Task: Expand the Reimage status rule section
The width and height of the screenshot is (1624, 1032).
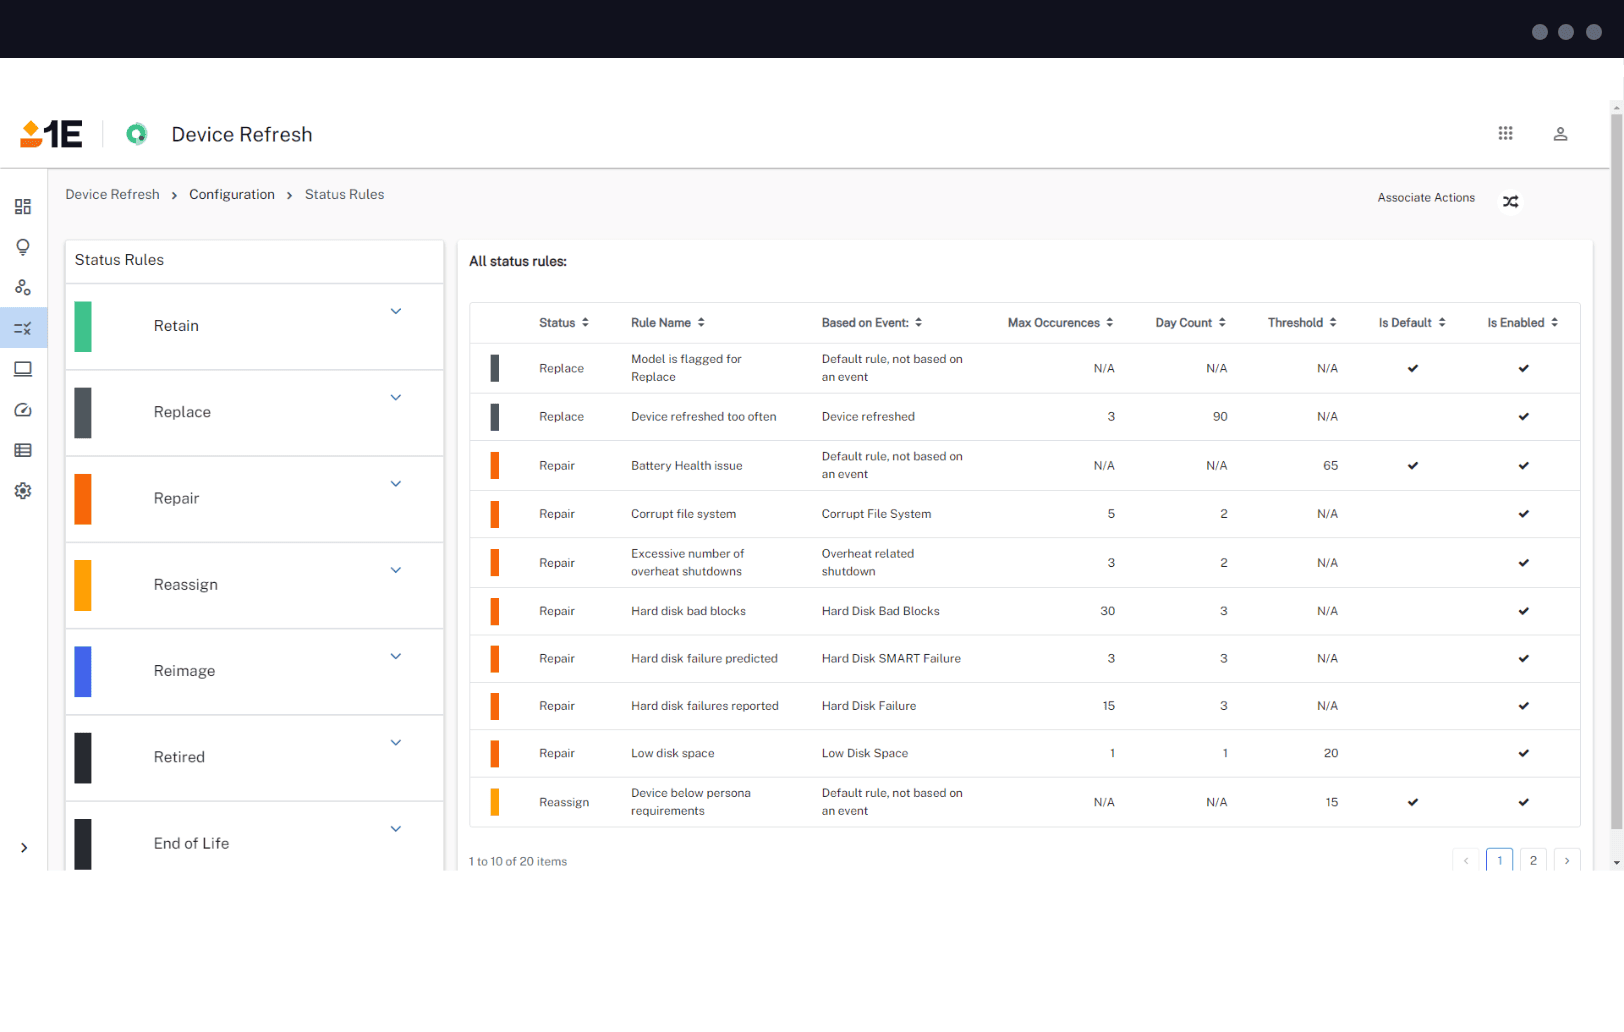Action: point(396,656)
